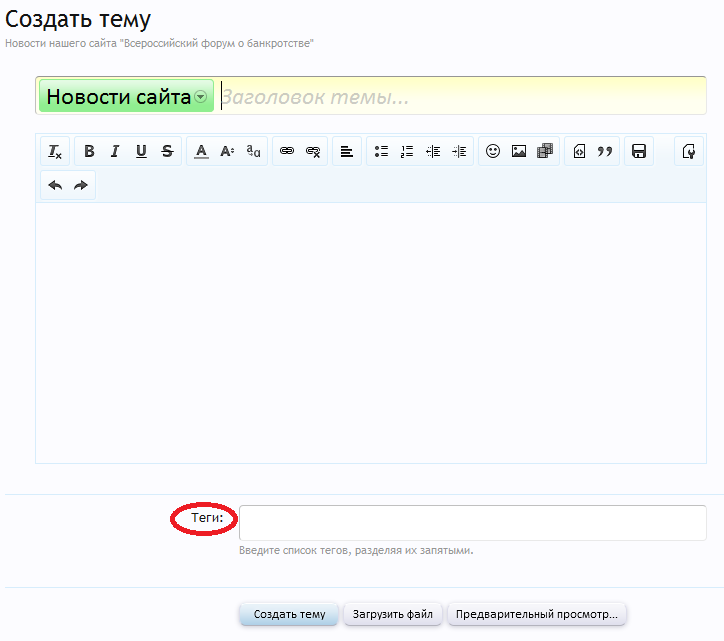Viewport: 724px width, 641px height.
Task: Insert a link with chain icon
Action: [287, 151]
